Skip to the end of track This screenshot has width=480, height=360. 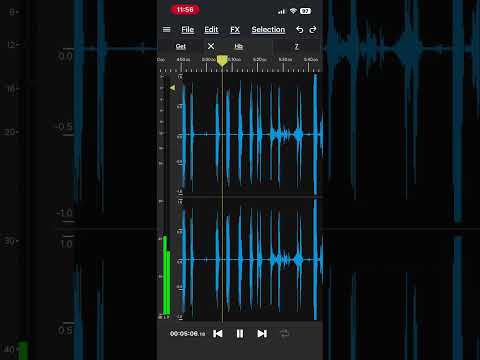(262, 334)
